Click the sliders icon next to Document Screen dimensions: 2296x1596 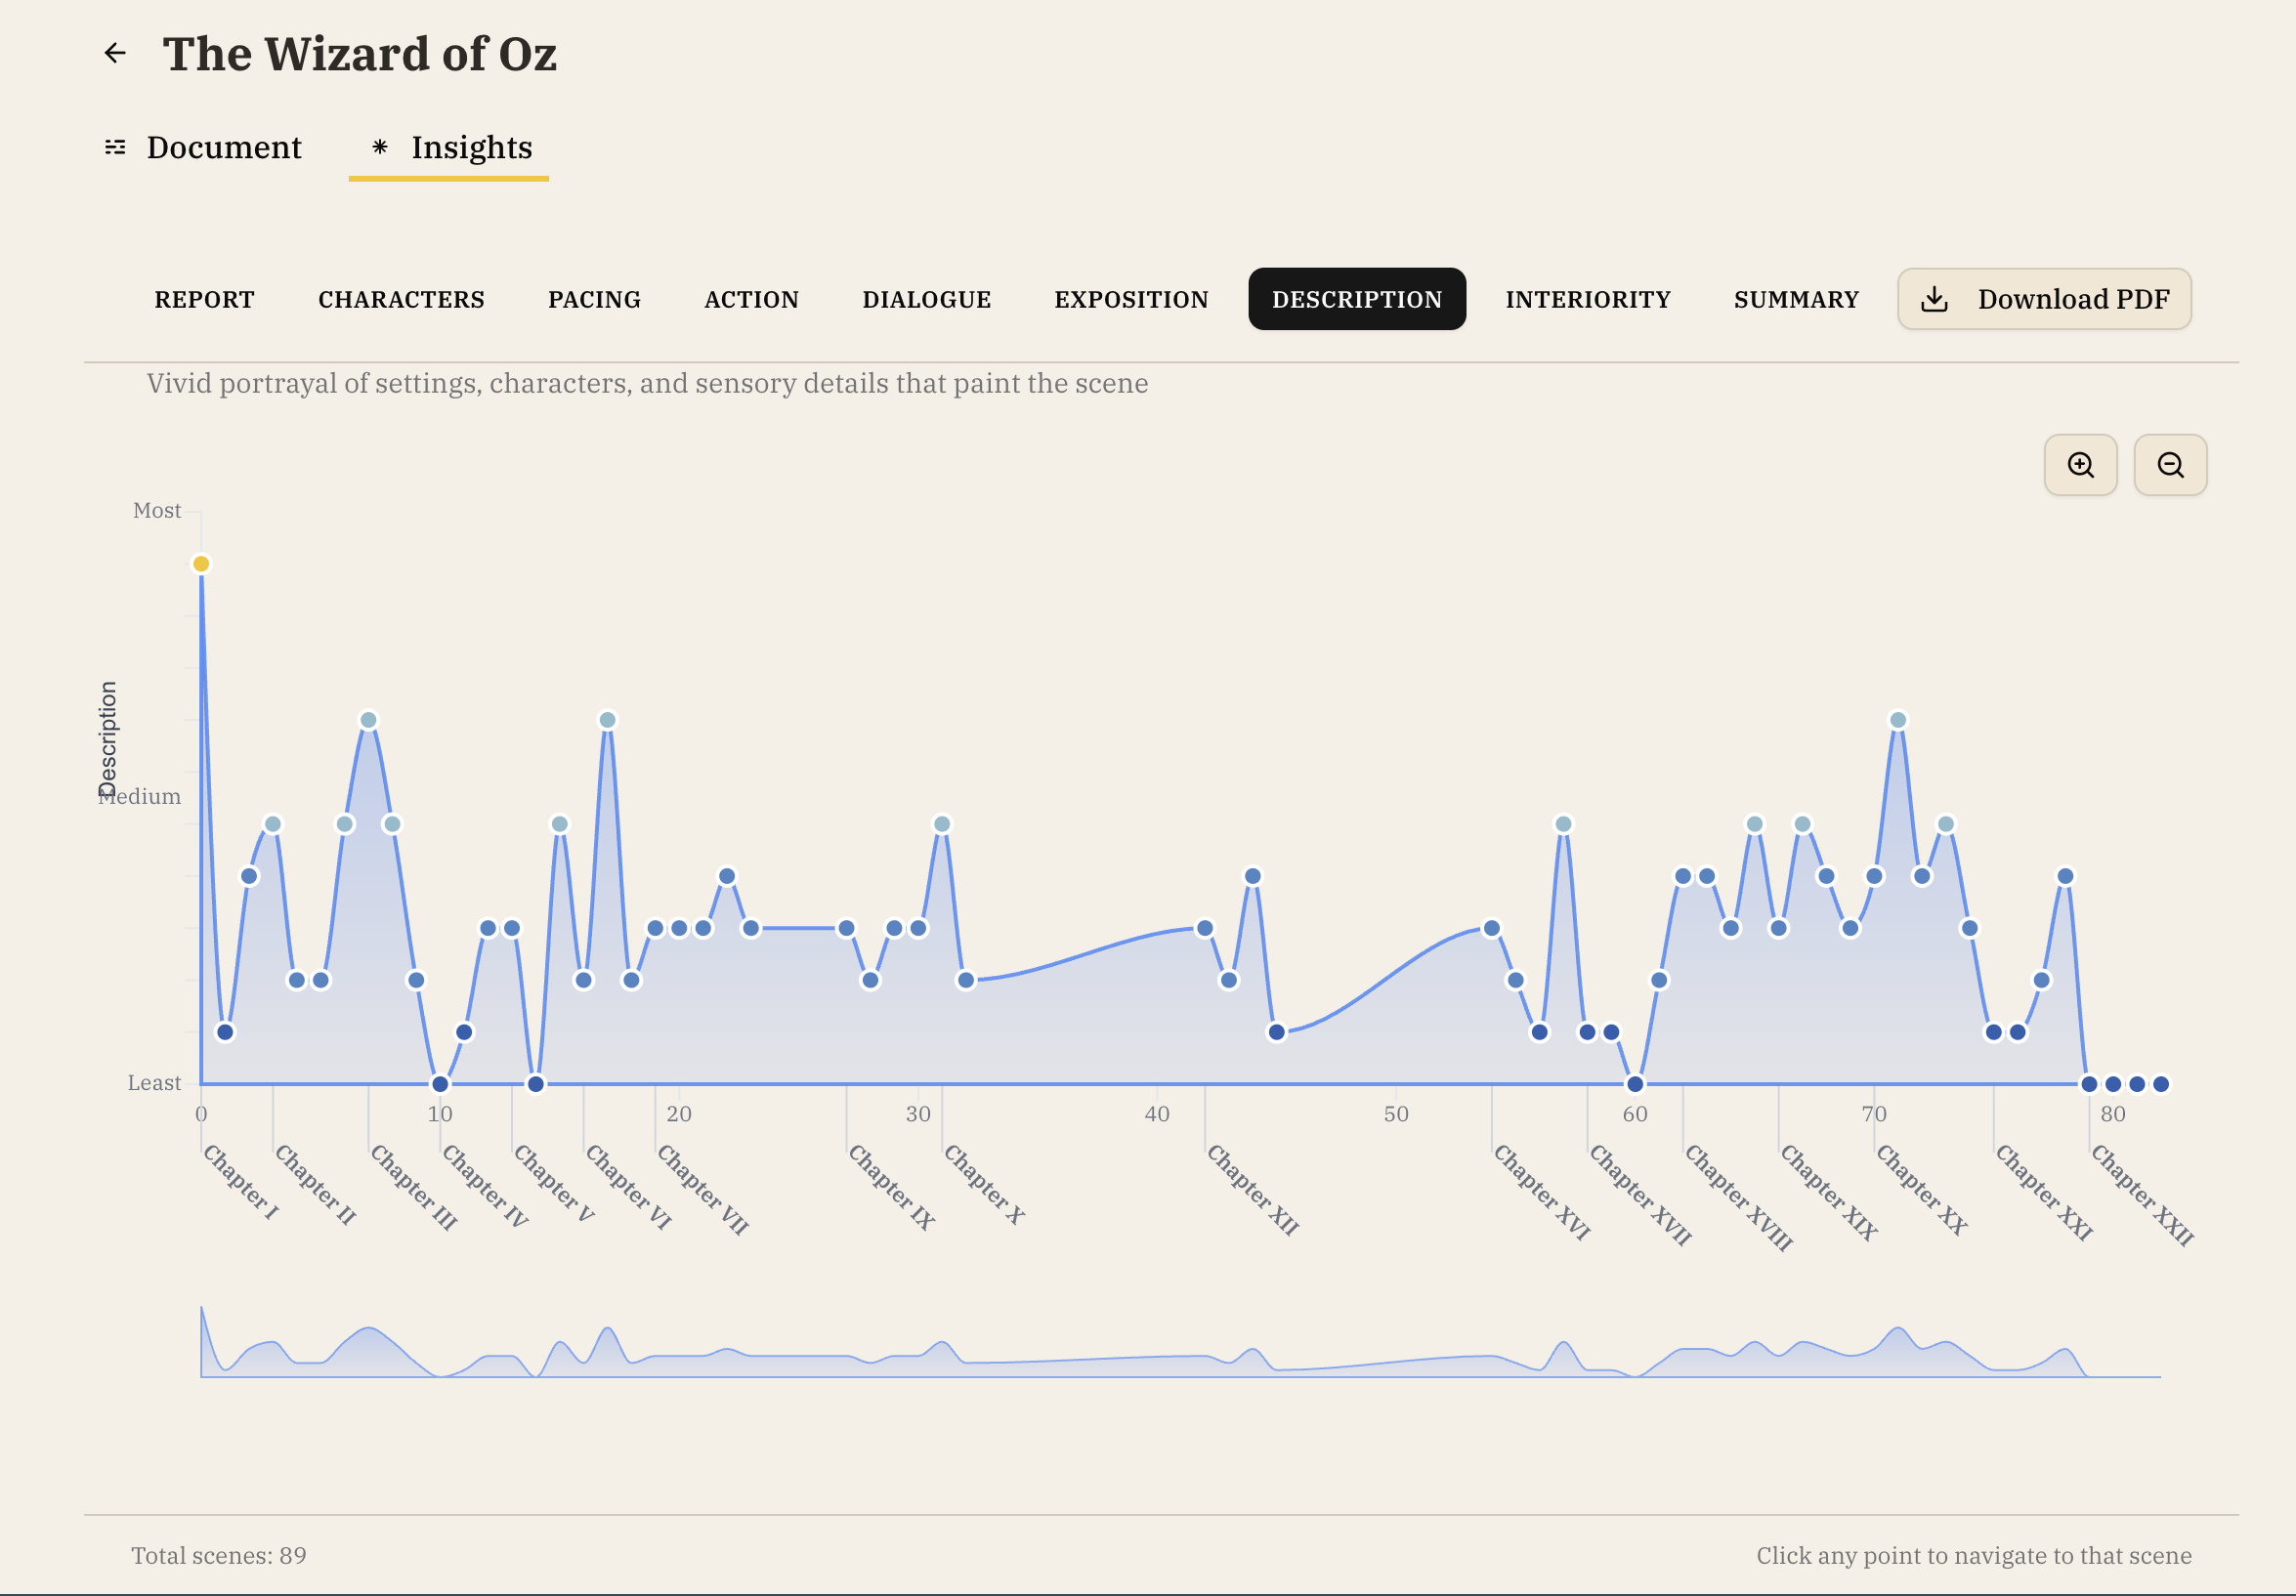[x=116, y=147]
